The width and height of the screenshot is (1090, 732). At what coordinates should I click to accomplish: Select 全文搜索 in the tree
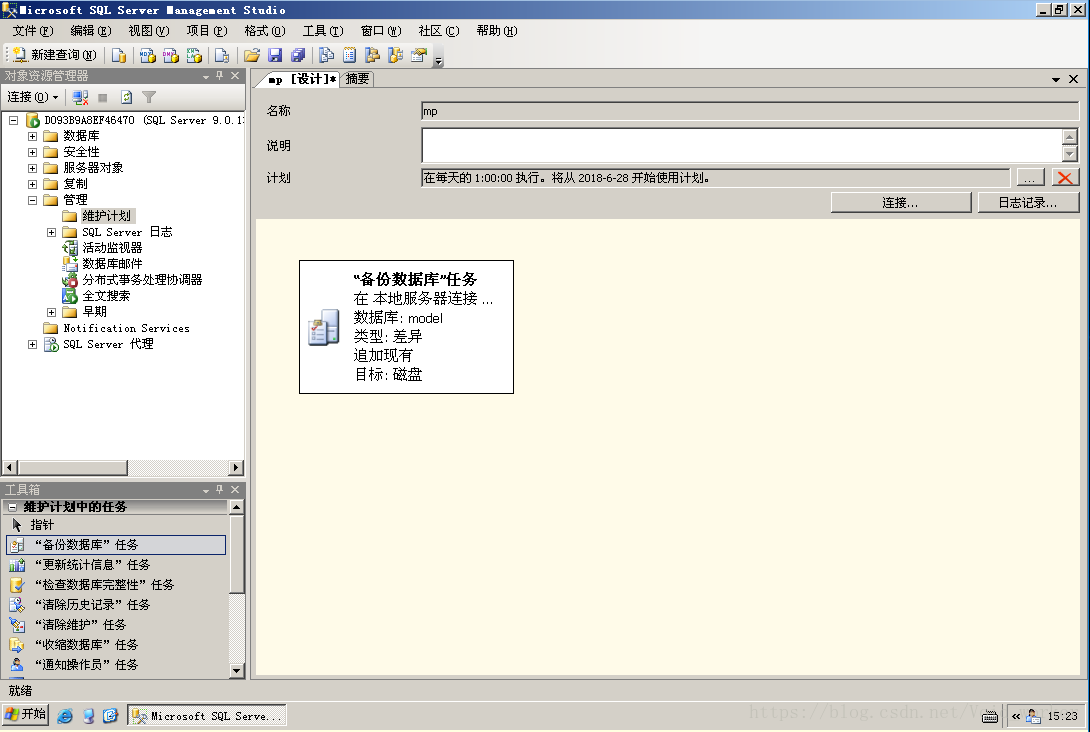pyautogui.click(x=106, y=295)
